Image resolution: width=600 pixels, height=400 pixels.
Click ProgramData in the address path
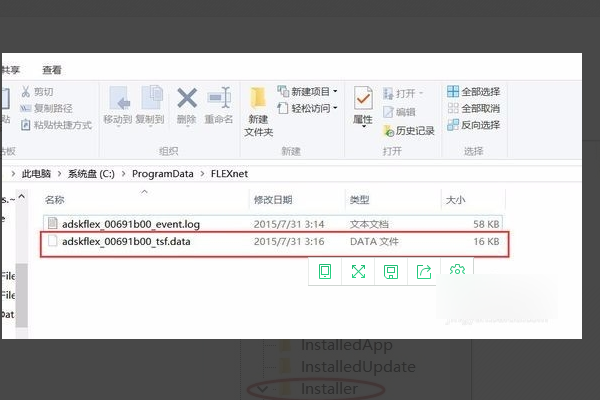click(163, 174)
